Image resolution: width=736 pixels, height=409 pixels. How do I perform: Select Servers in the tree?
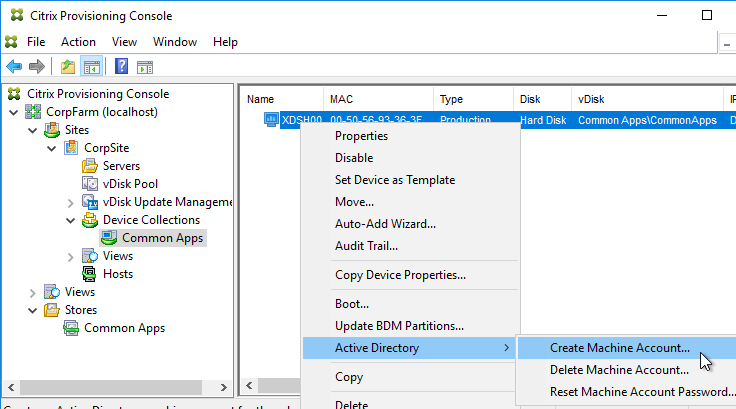click(x=121, y=166)
